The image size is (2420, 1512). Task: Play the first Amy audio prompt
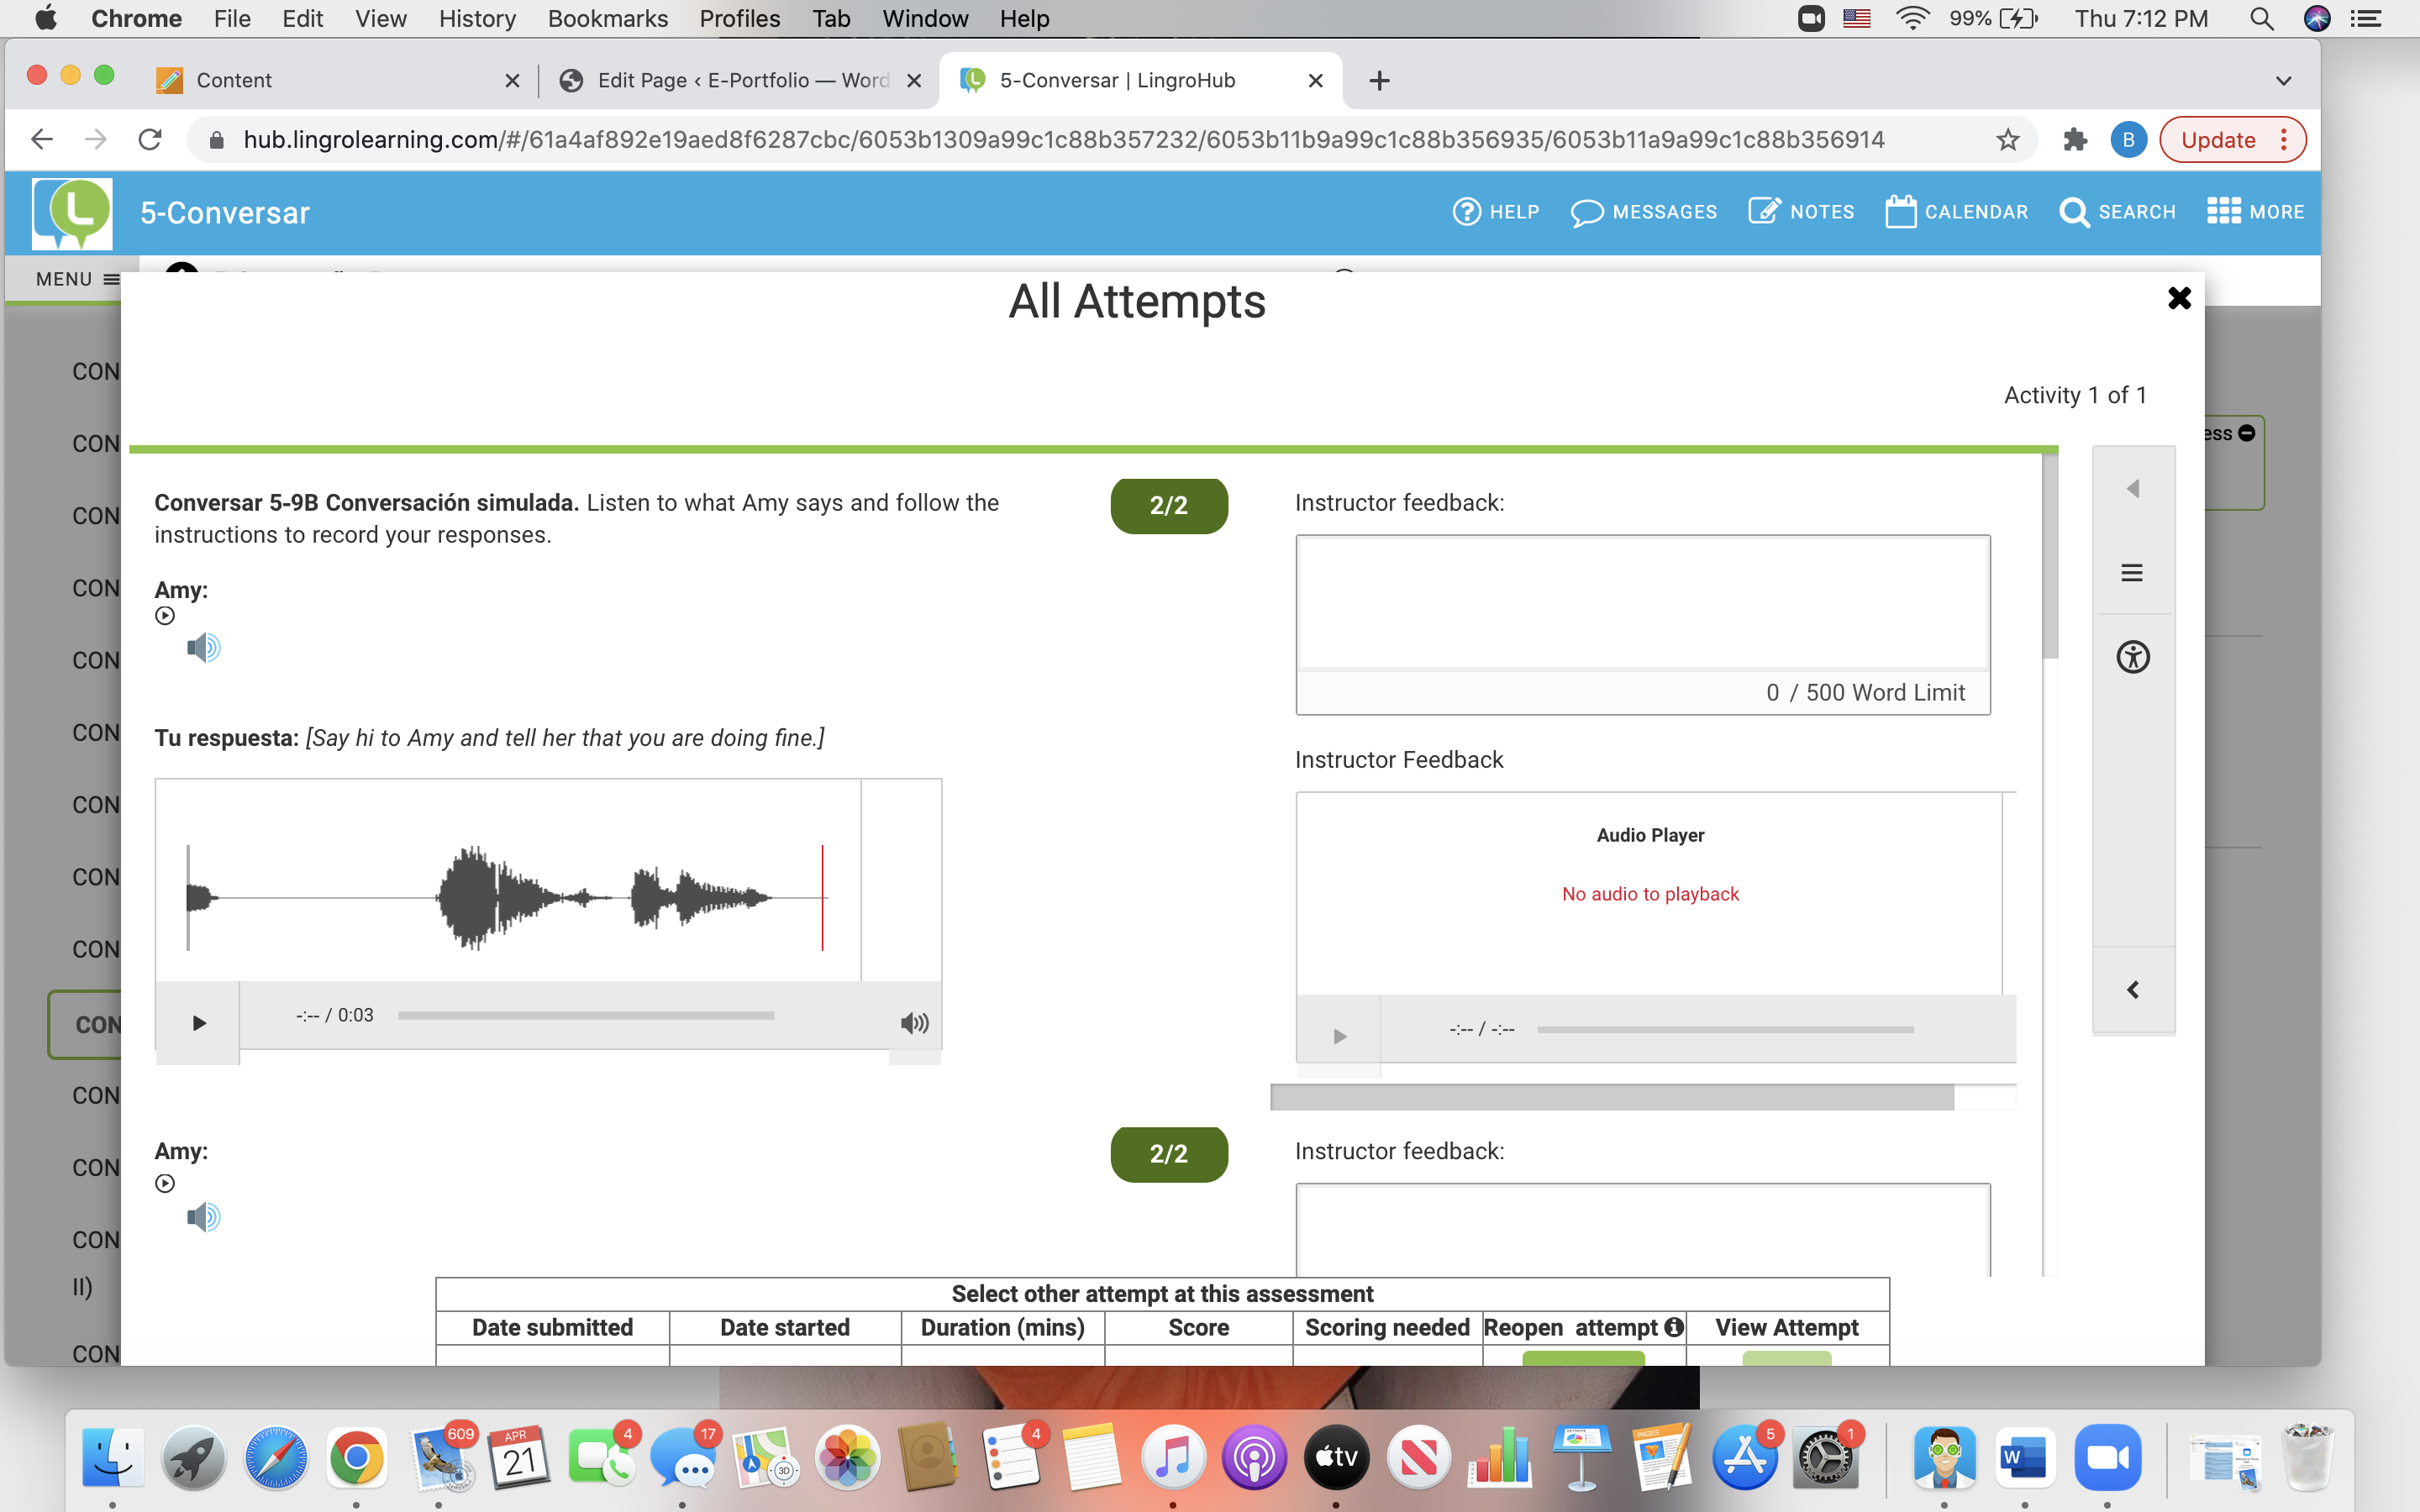click(165, 616)
